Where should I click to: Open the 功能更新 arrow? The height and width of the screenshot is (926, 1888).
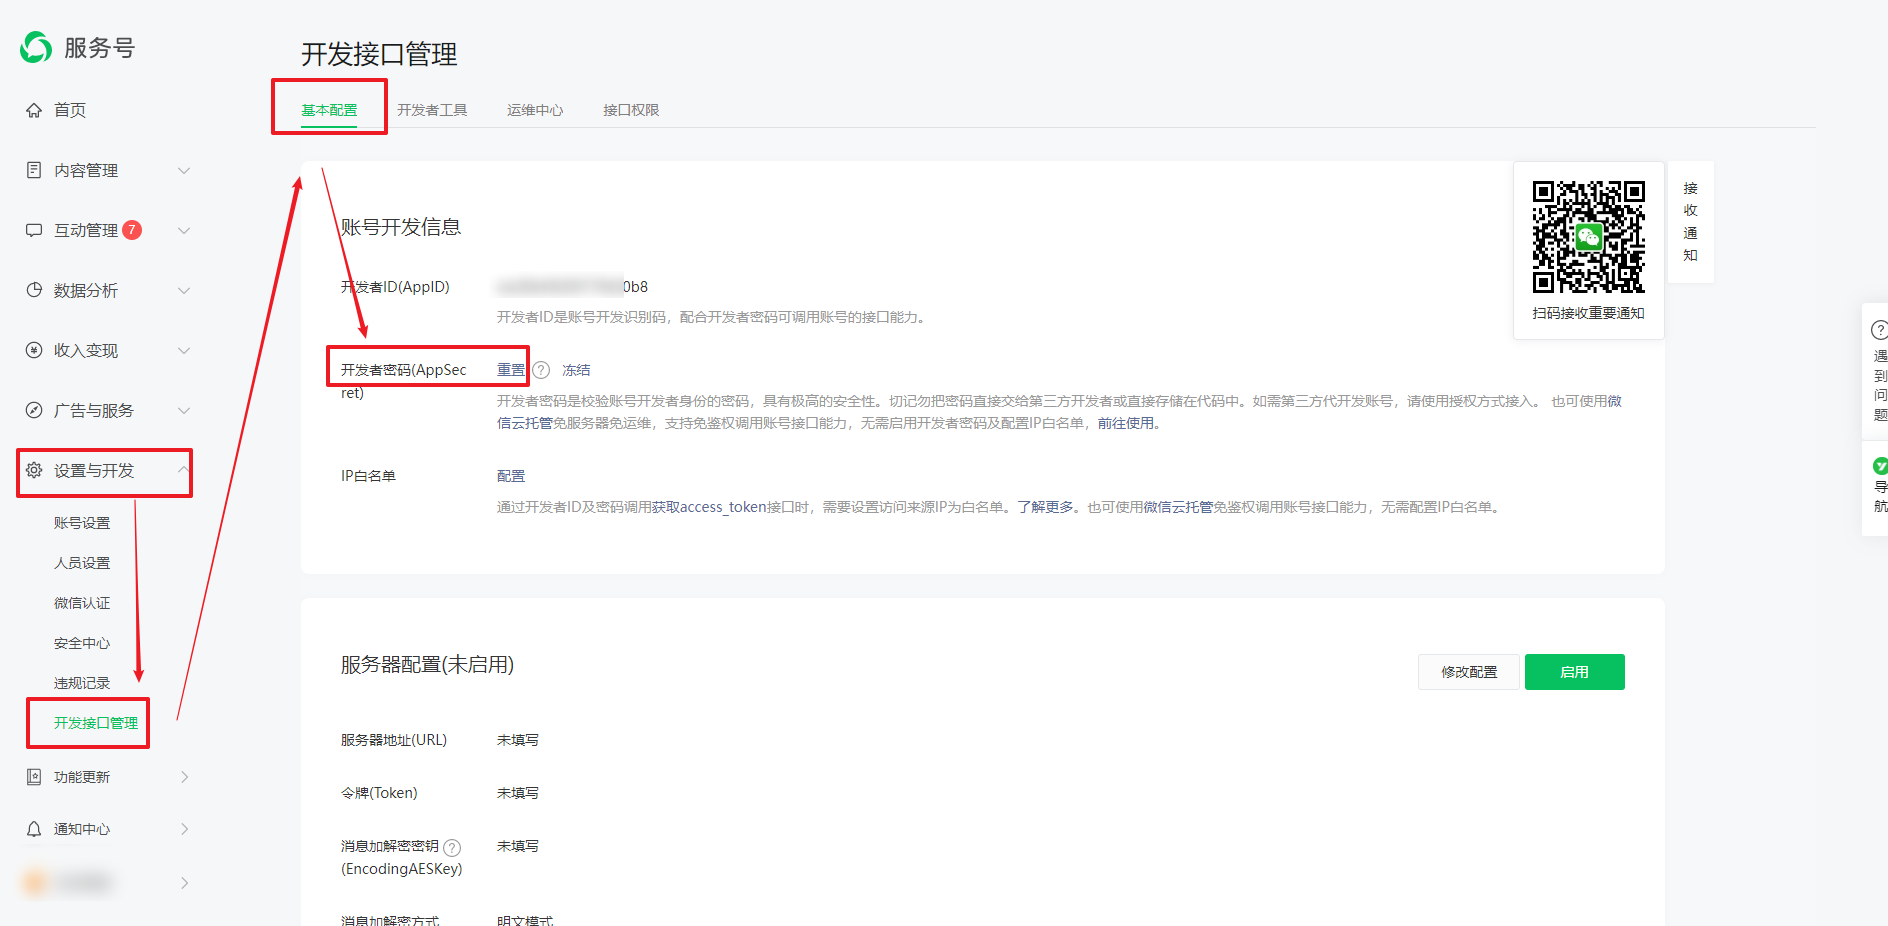(x=185, y=777)
